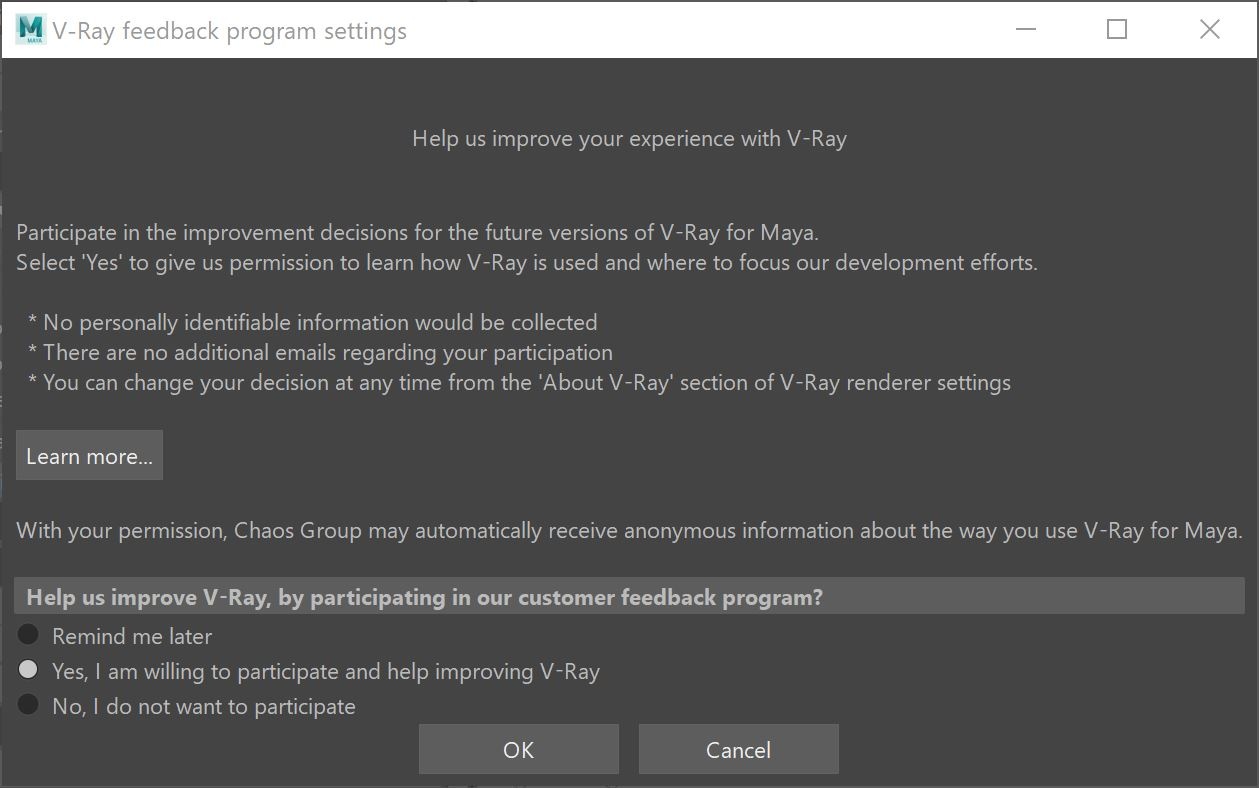Click the 'No, I do not want to participate' label
This screenshot has width=1259, height=788.
tap(204, 706)
